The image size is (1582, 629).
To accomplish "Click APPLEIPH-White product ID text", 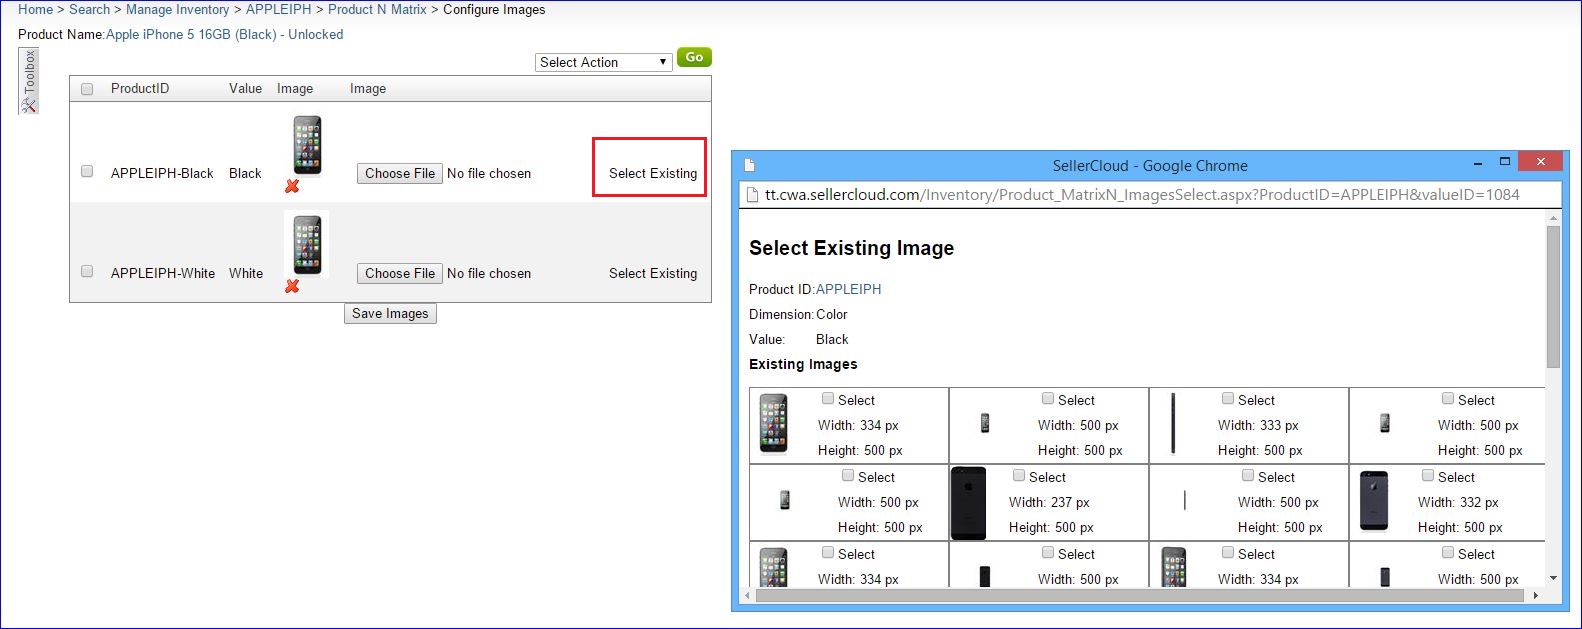I will [x=163, y=273].
